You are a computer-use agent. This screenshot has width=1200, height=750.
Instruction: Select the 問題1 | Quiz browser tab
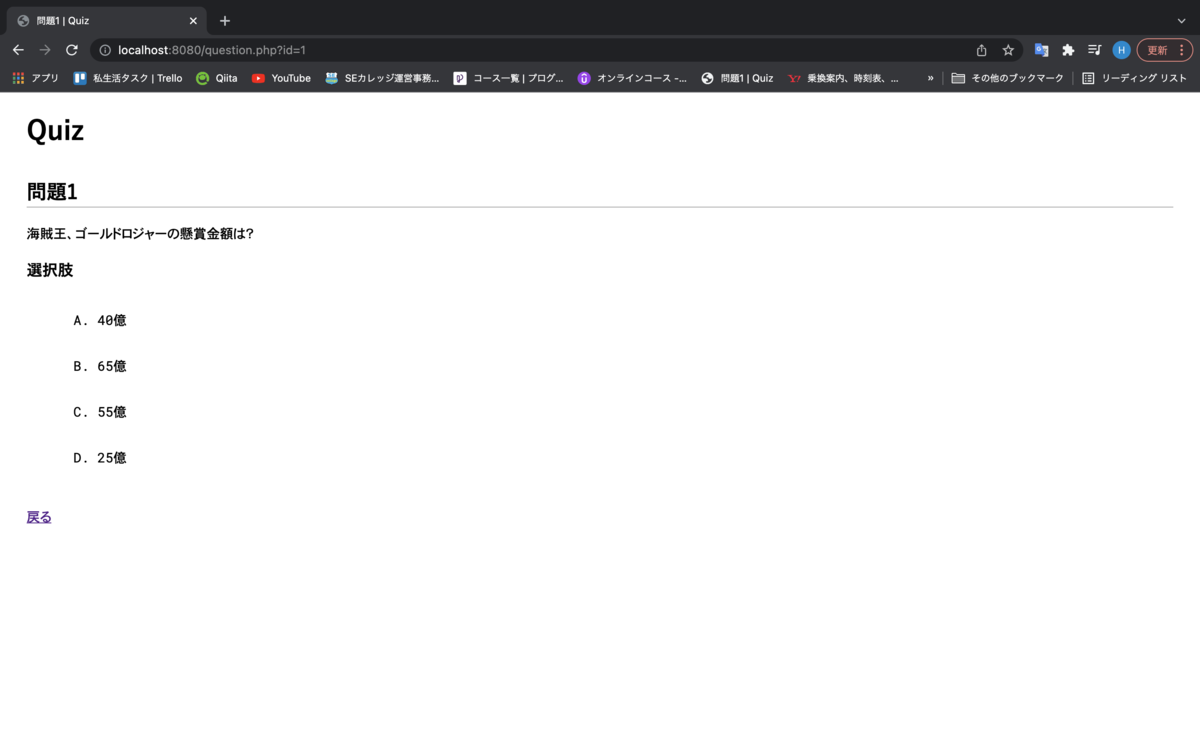(106, 21)
